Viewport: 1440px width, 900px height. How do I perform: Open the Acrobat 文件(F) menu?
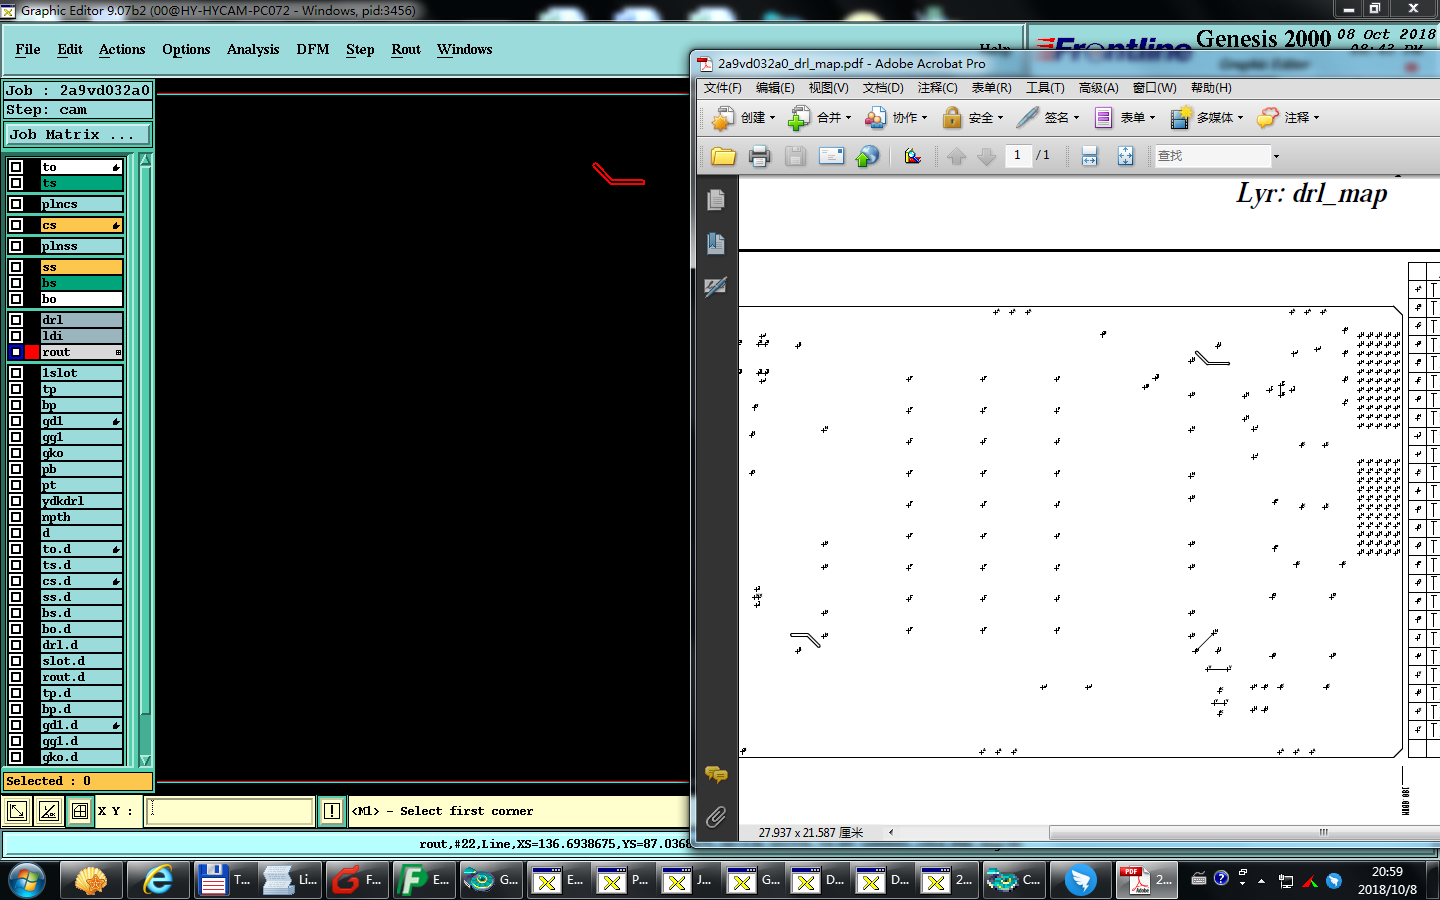[722, 88]
